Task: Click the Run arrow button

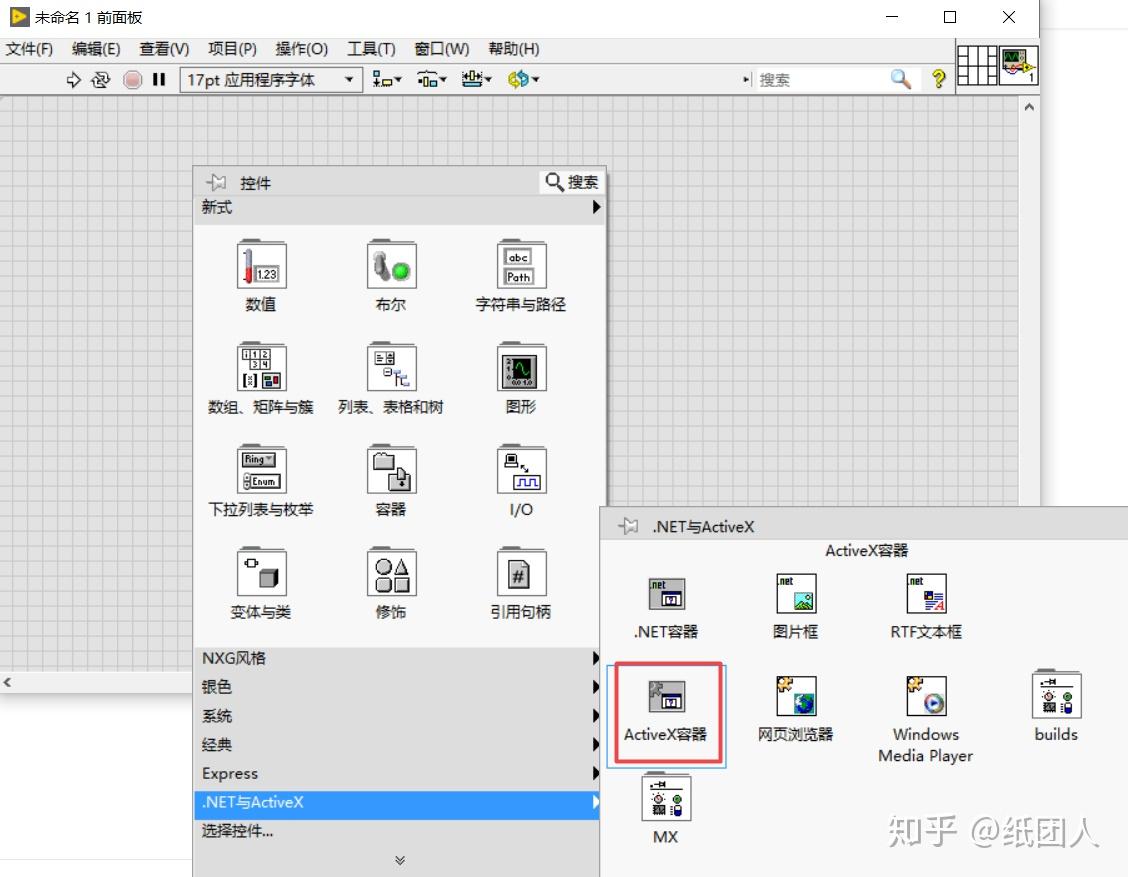Action: pyautogui.click(x=73, y=79)
